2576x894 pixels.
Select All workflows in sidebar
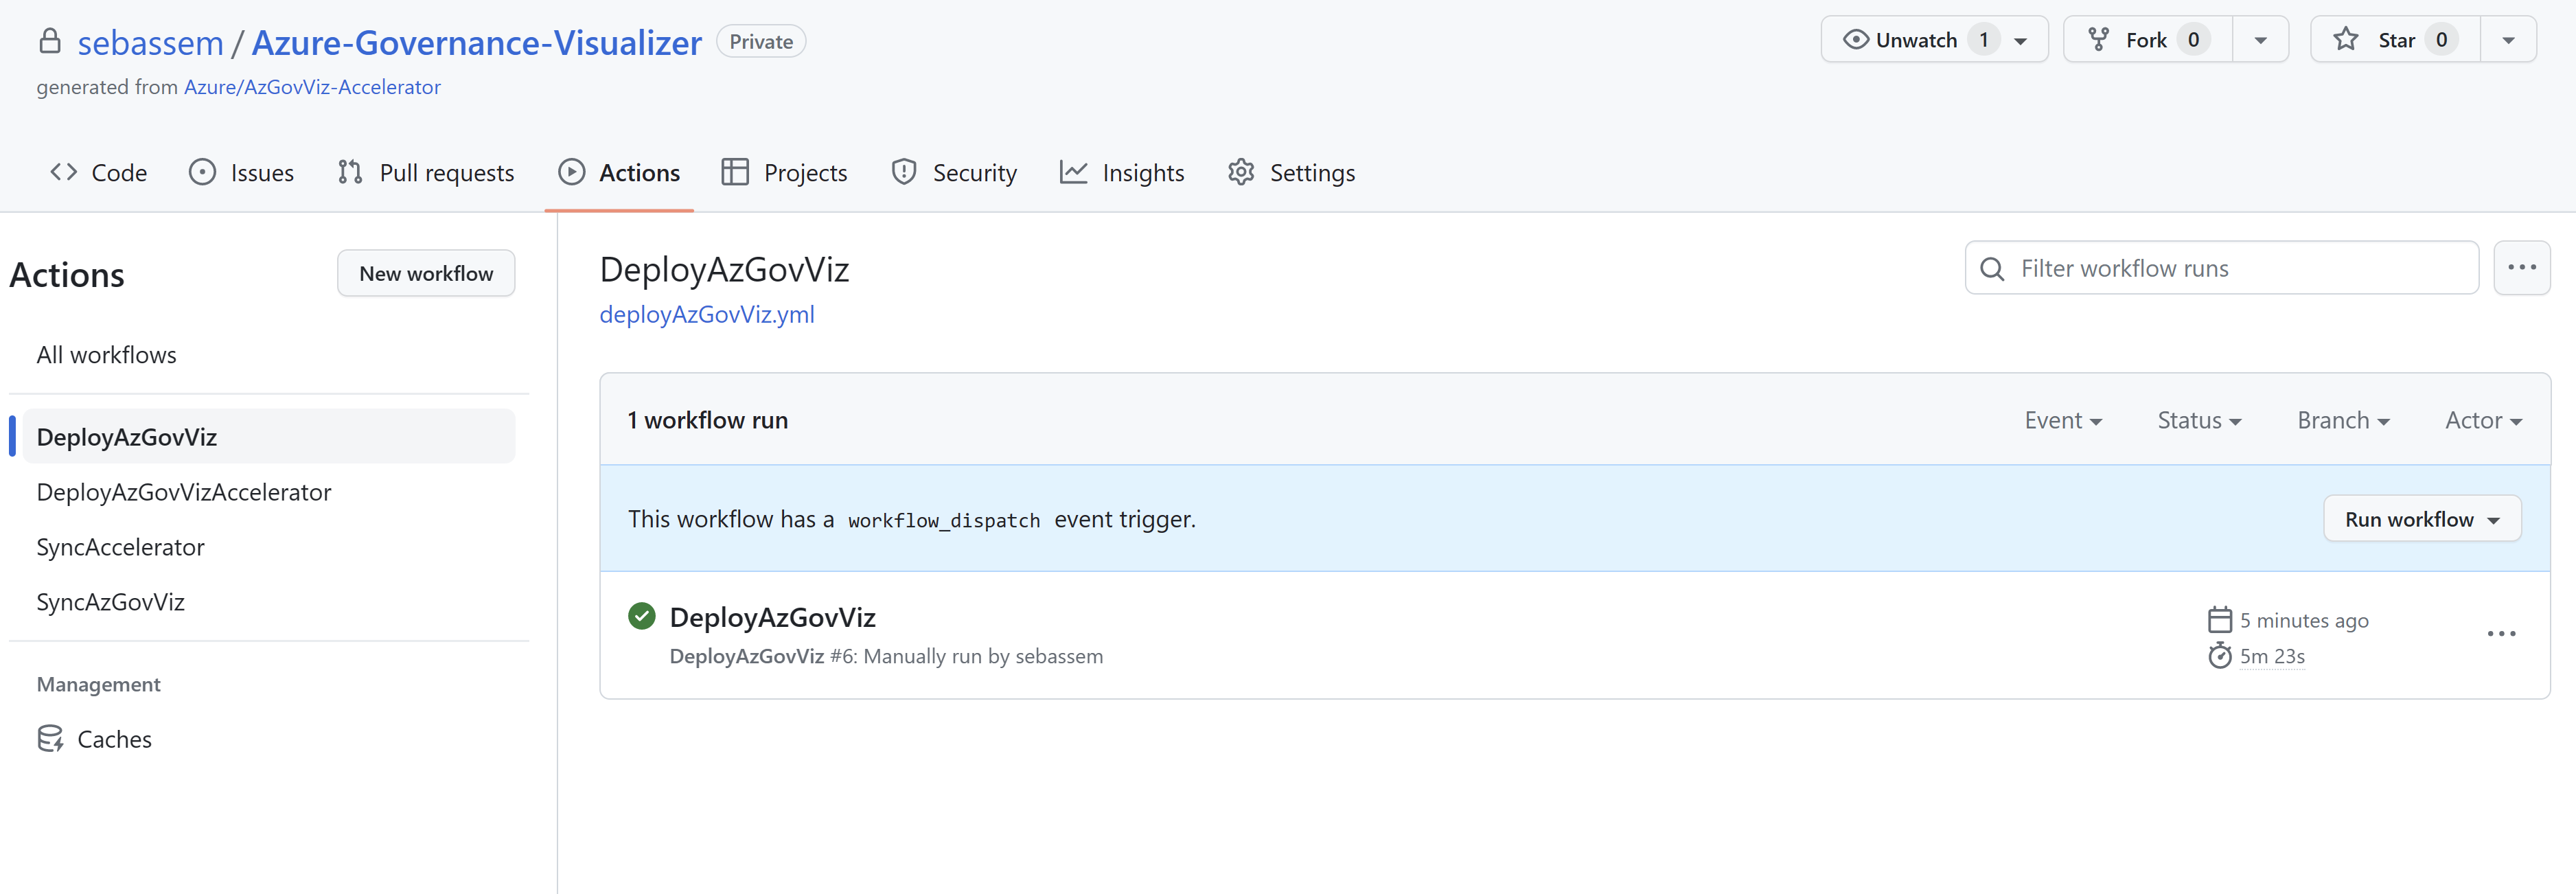pos(106,355)
